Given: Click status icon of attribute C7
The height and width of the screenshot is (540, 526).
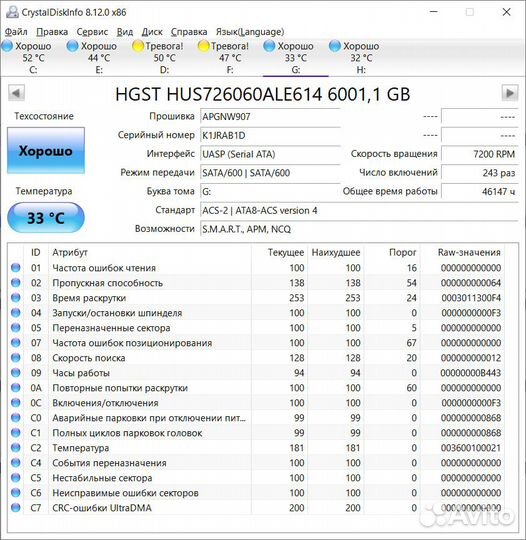Looking at the screenshot, I should click(x=16, y=507).
